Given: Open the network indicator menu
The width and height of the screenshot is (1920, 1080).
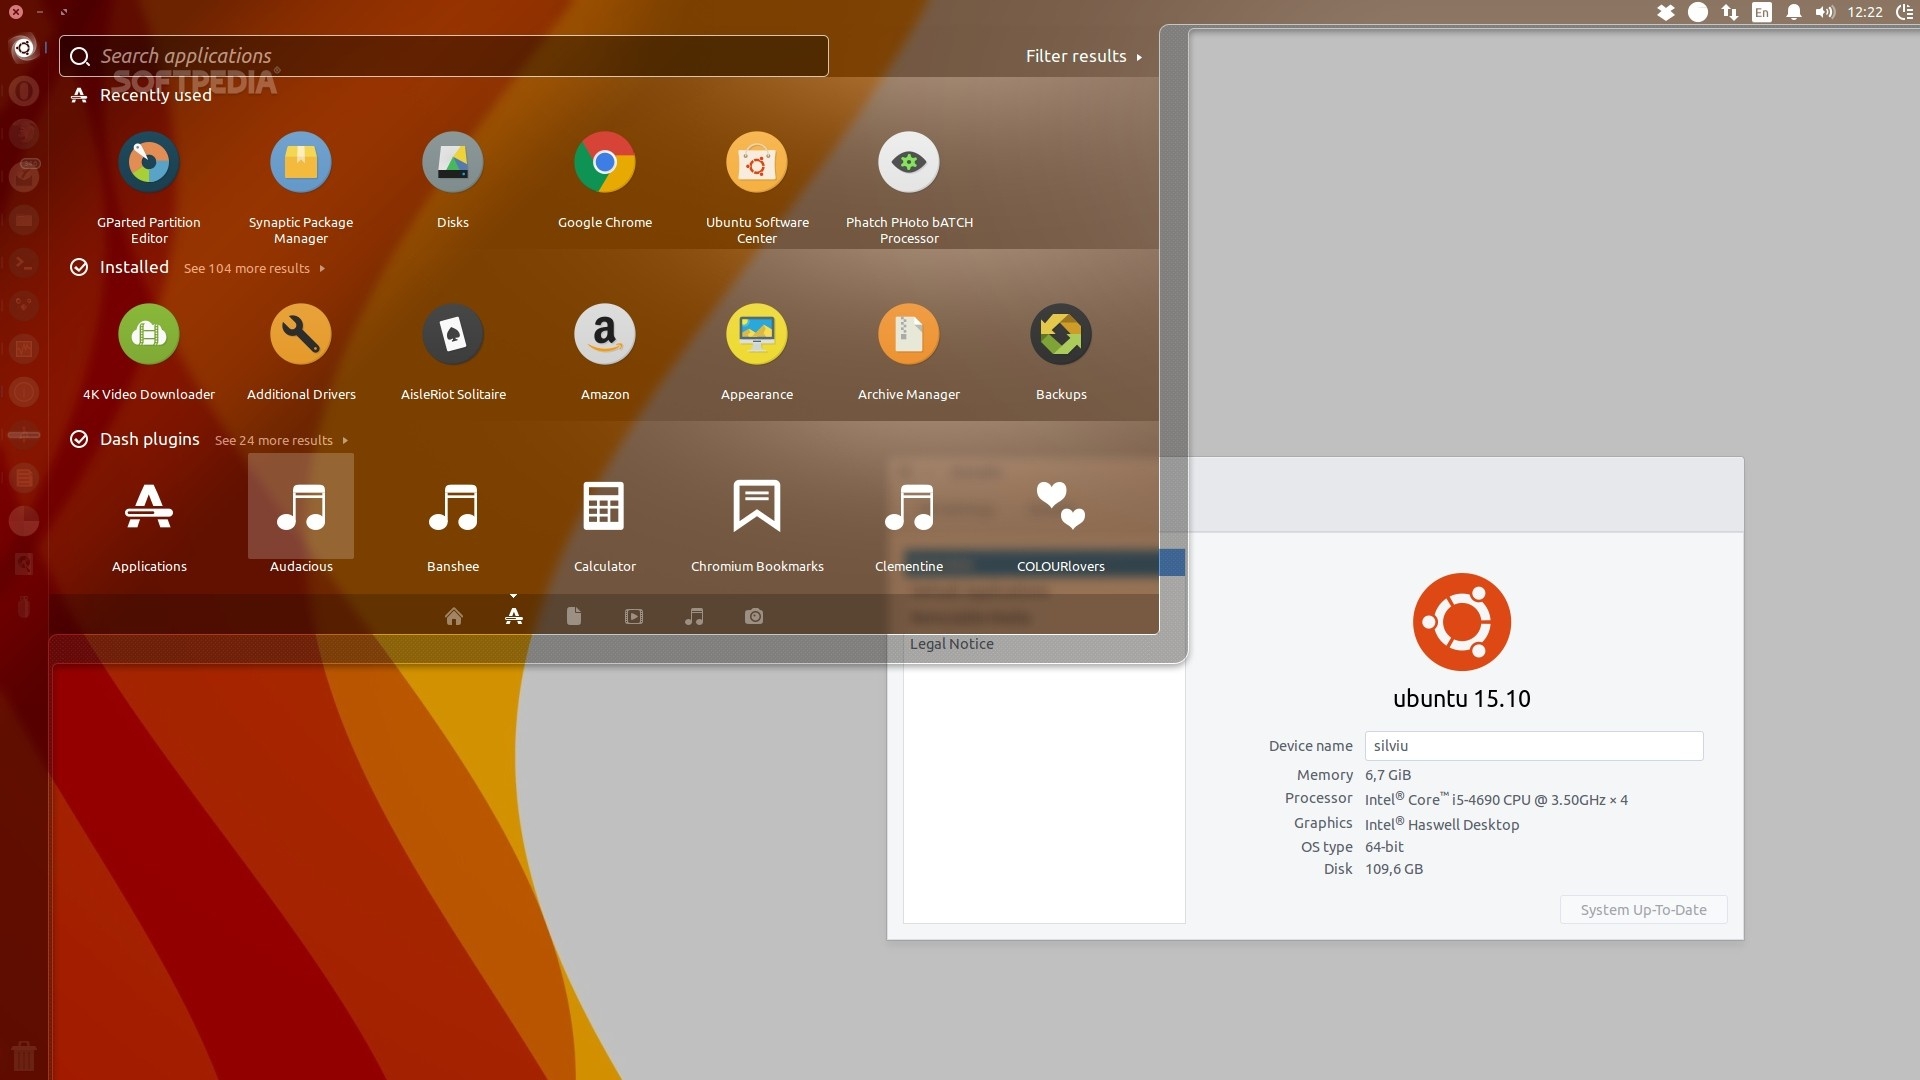Looking at the screenshot, I should tap(1730, 12).
